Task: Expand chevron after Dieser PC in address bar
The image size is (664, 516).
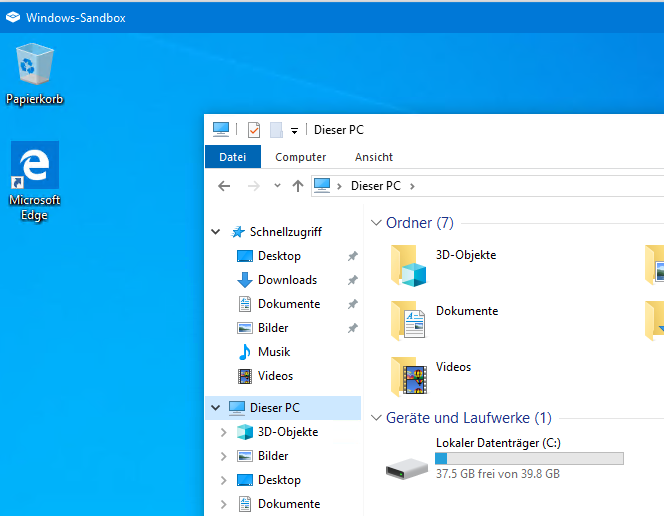Action: coord(412,186)
